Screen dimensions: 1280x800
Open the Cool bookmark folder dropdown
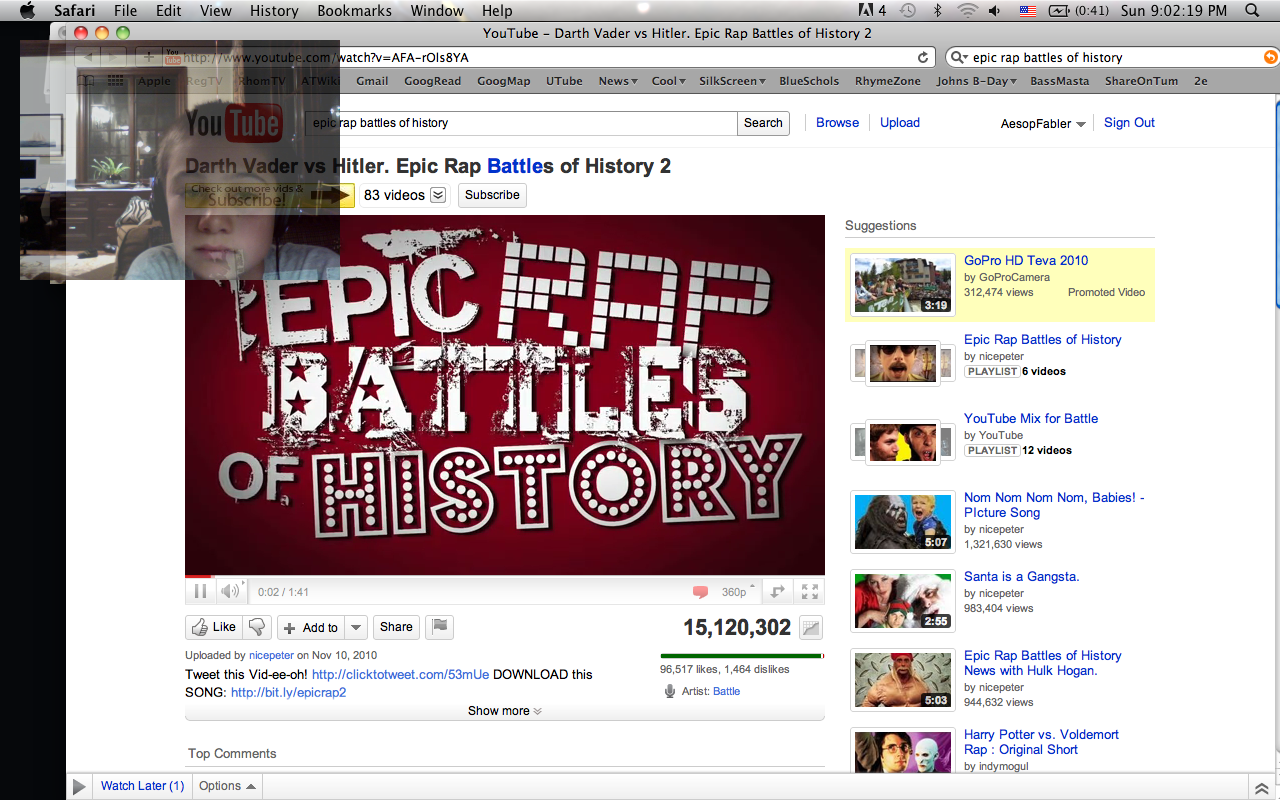tap(669, 81)
